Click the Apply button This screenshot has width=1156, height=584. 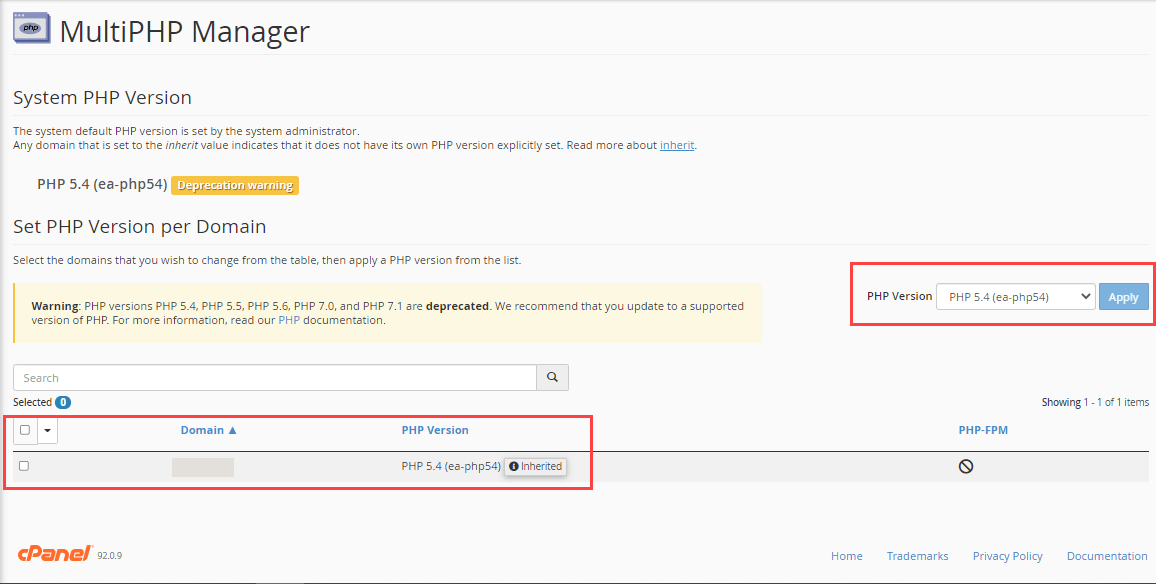[1124, 297]
